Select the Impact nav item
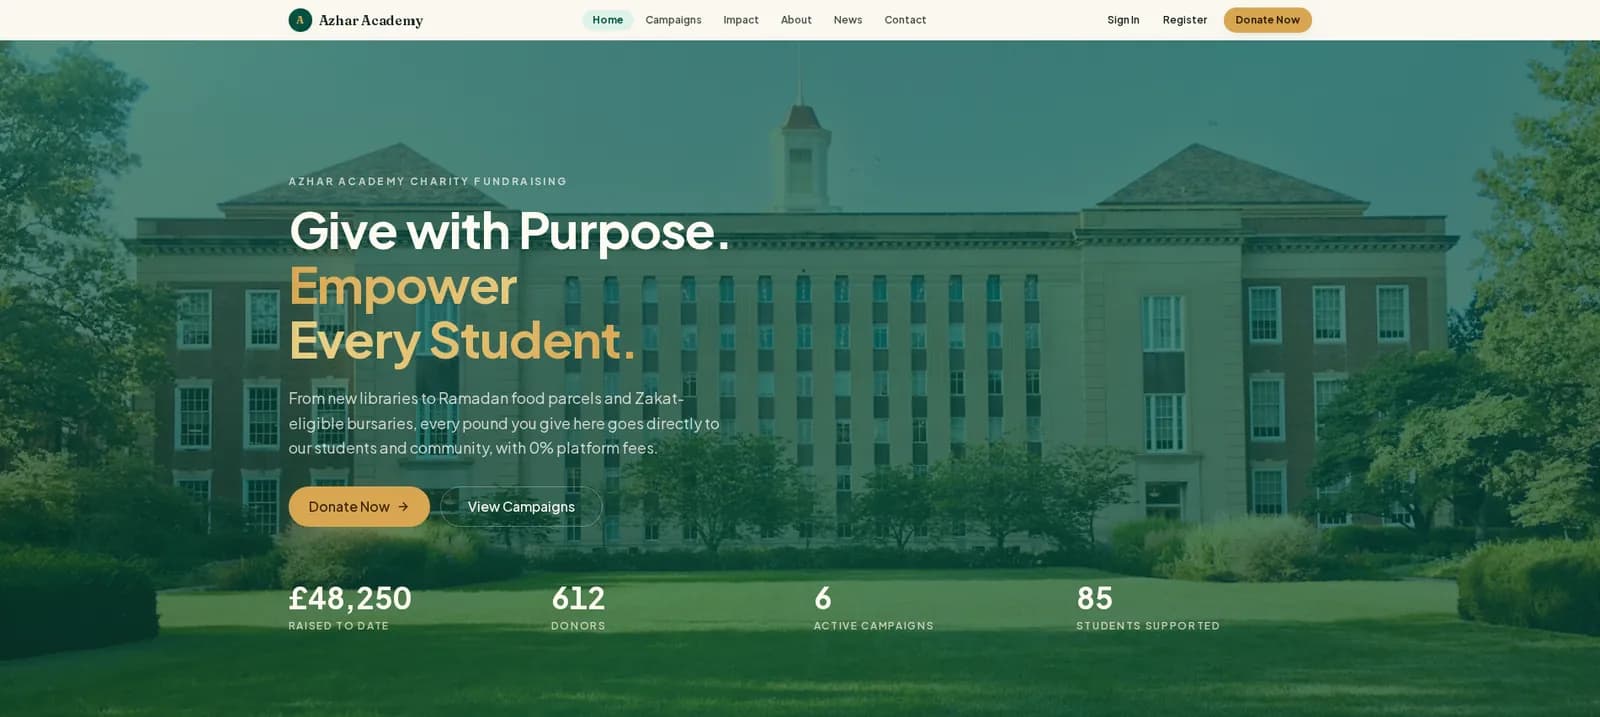Image resolution: width=1600 pixels, height=717 pixels. click(x=741, y=20)
